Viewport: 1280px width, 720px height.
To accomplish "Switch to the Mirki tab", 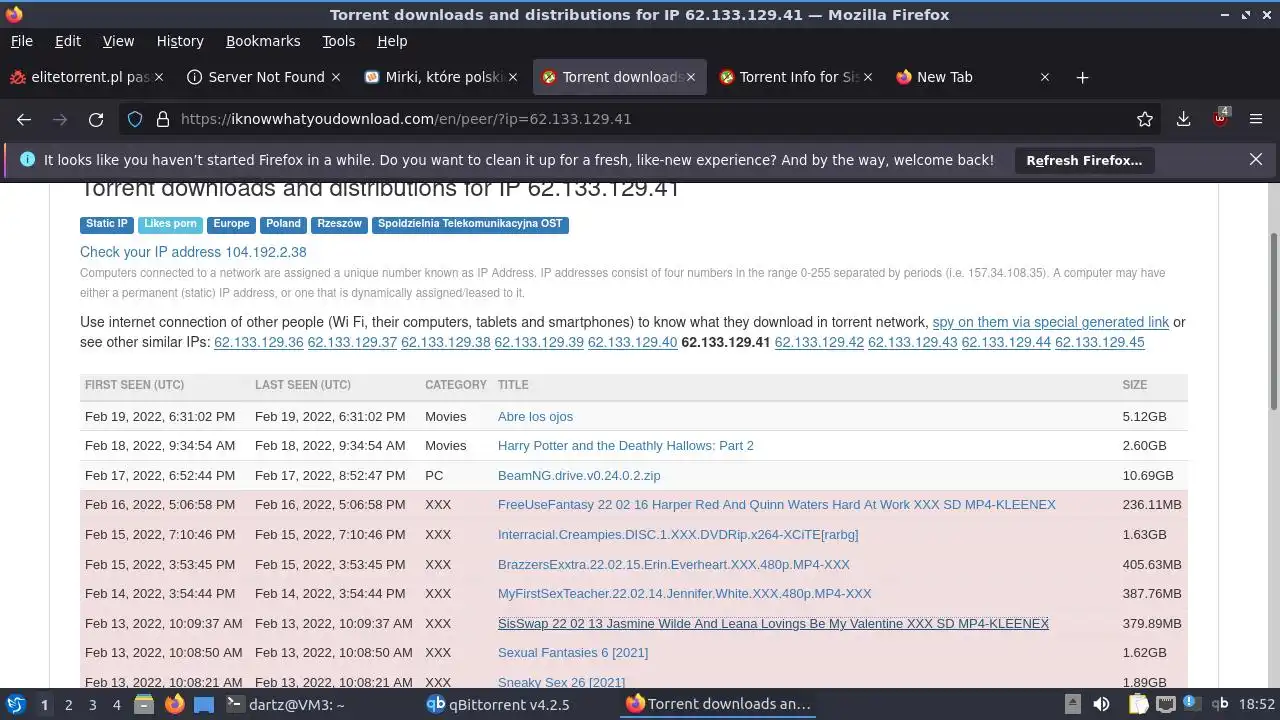I will point(442,77).
